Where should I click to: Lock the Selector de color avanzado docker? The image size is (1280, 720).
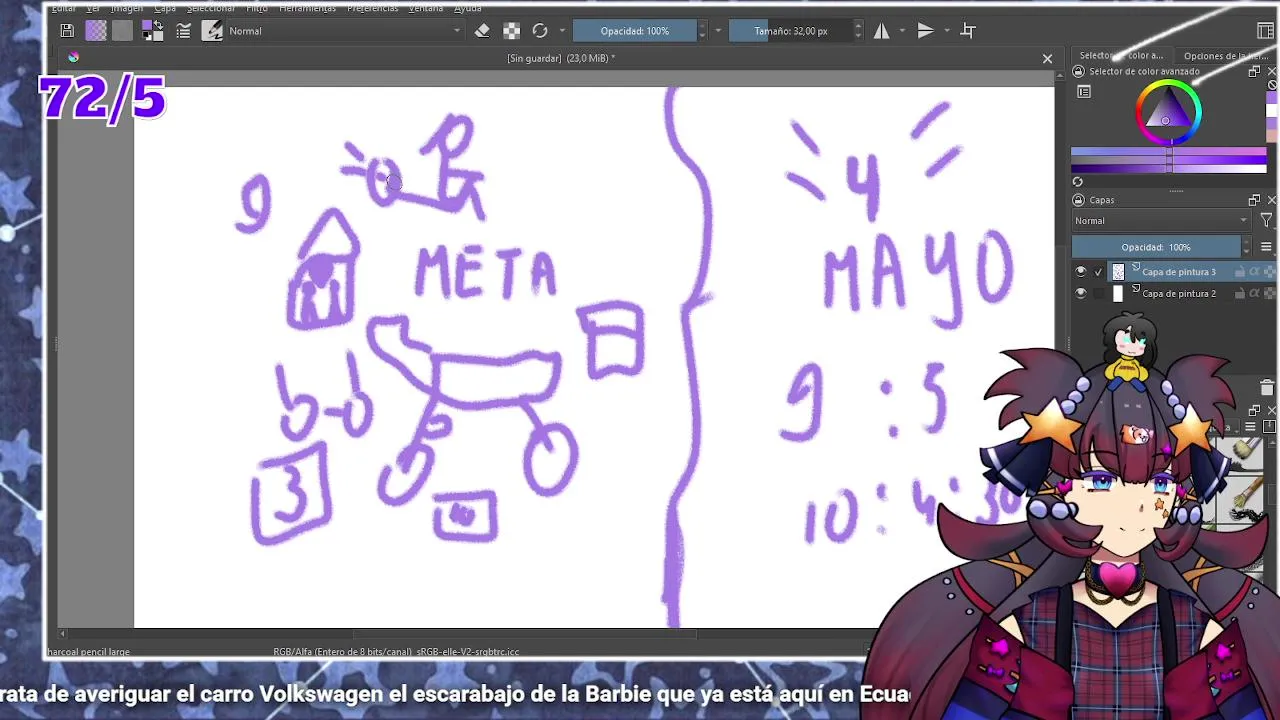tap(1078, 72)
